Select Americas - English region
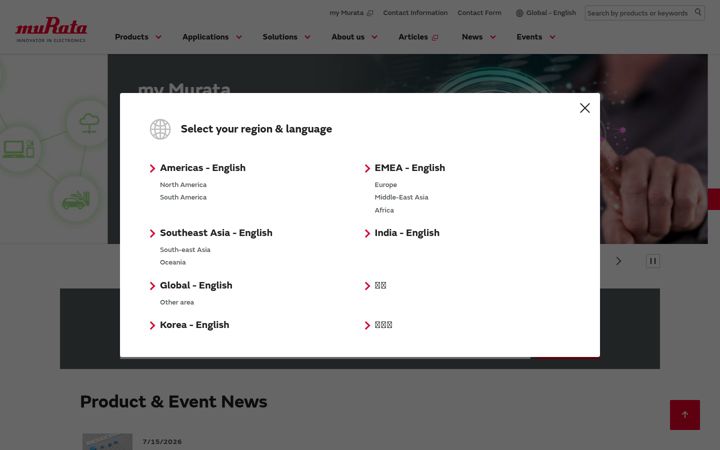The width and height of the screenshot is (720, 450). pyautogui.click(x=202, y=168)
